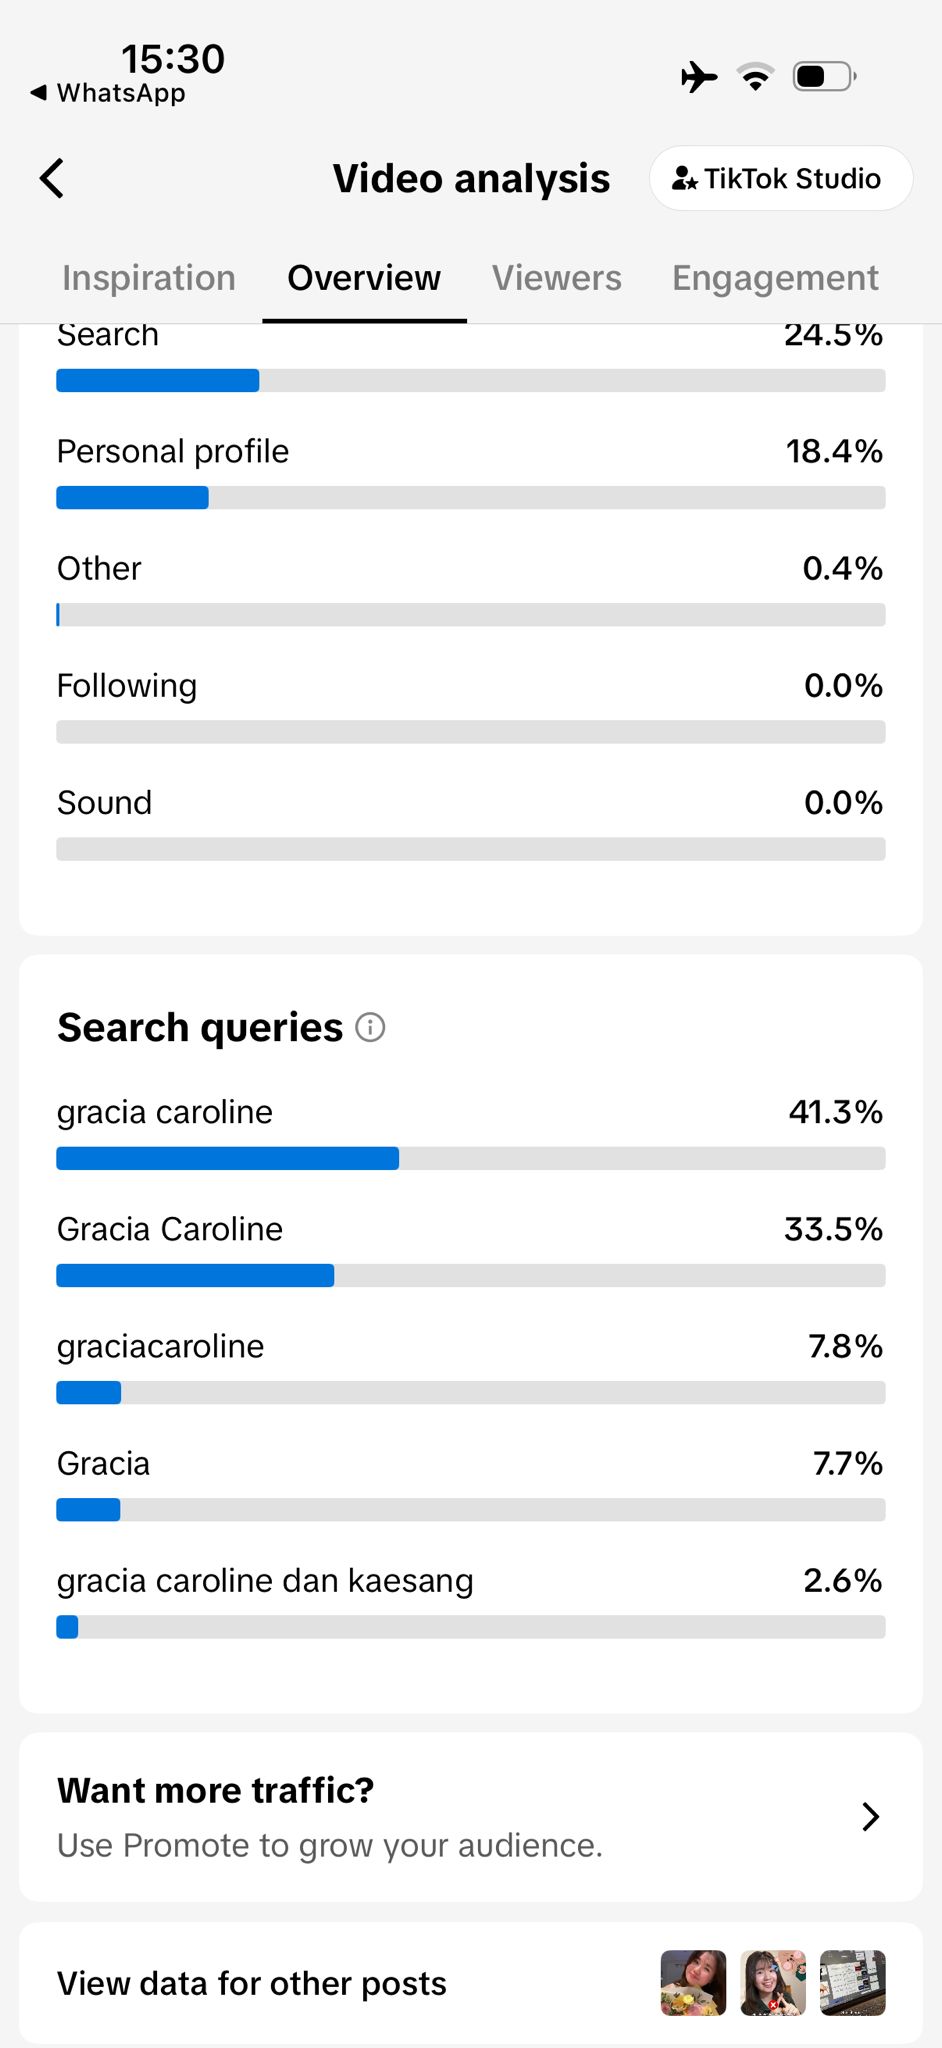Tap the back arrow icon
This screenshot has width=942, height=2048.
click(52, 179)
